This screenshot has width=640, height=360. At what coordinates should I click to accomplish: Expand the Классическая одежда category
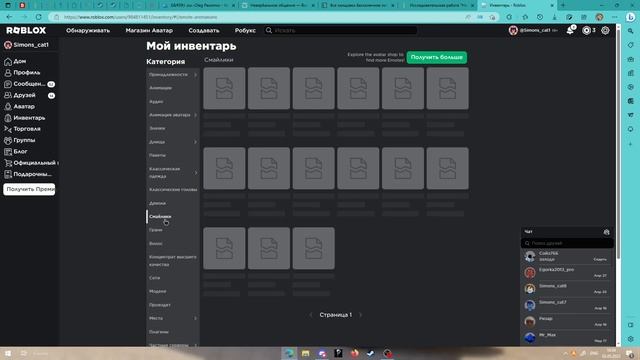[172, 173]
